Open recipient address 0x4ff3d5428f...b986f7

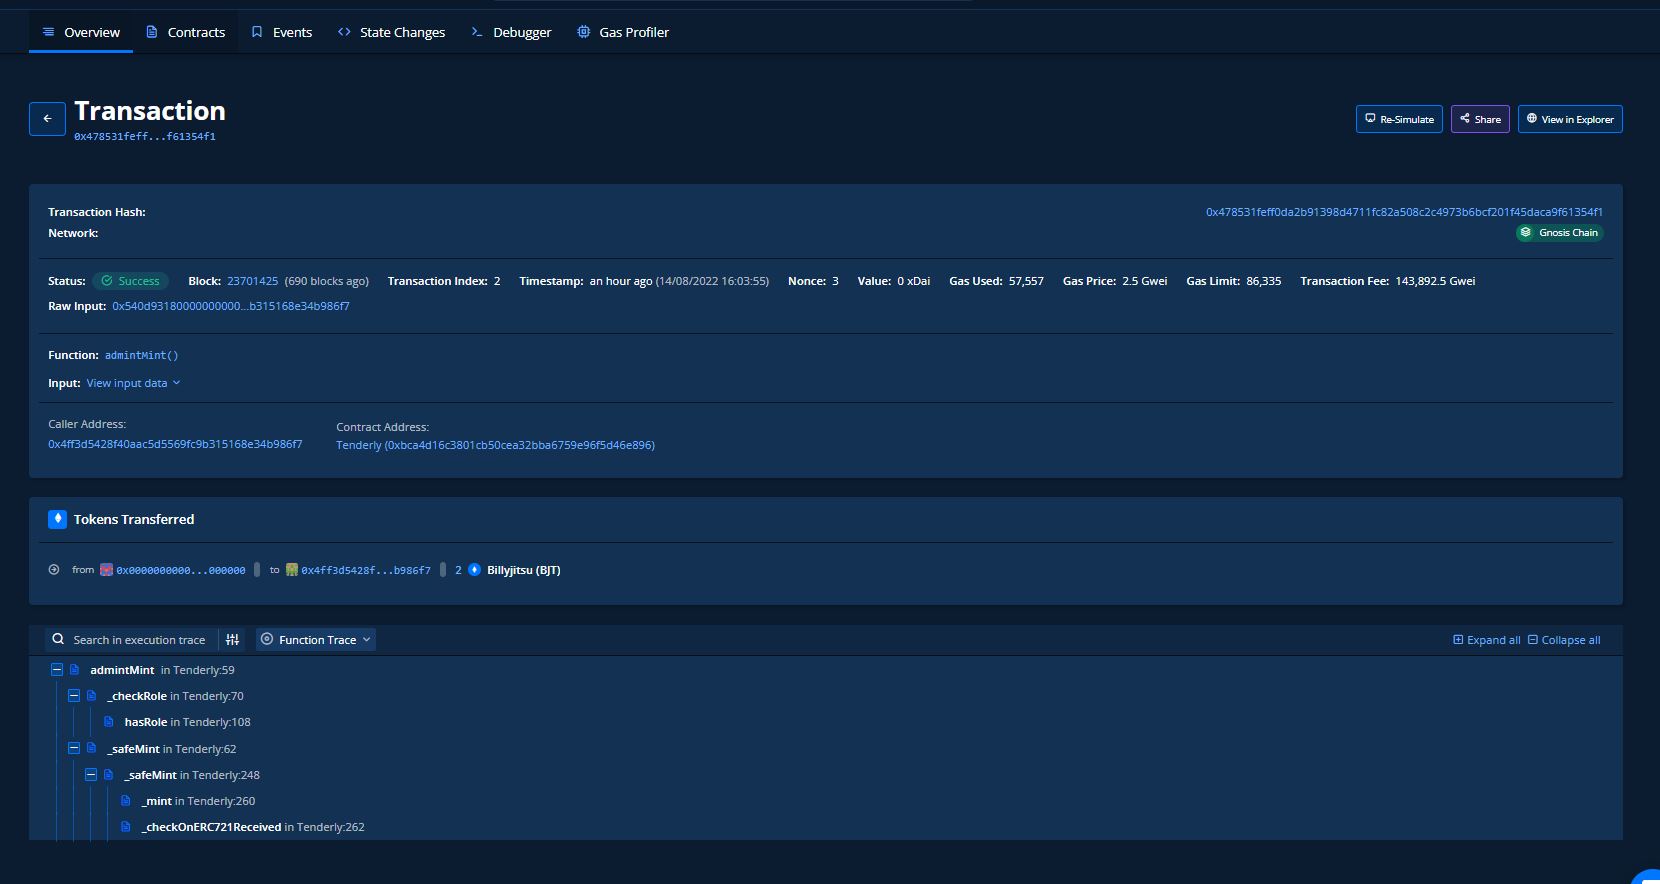366,570
